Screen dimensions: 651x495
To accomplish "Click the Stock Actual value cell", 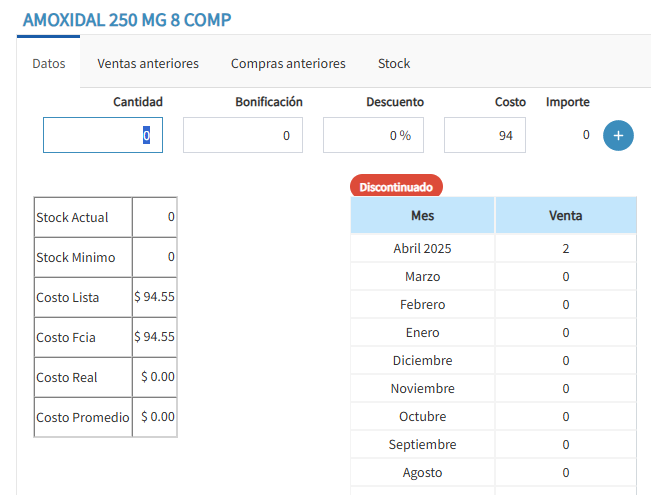I will [155, 217].
